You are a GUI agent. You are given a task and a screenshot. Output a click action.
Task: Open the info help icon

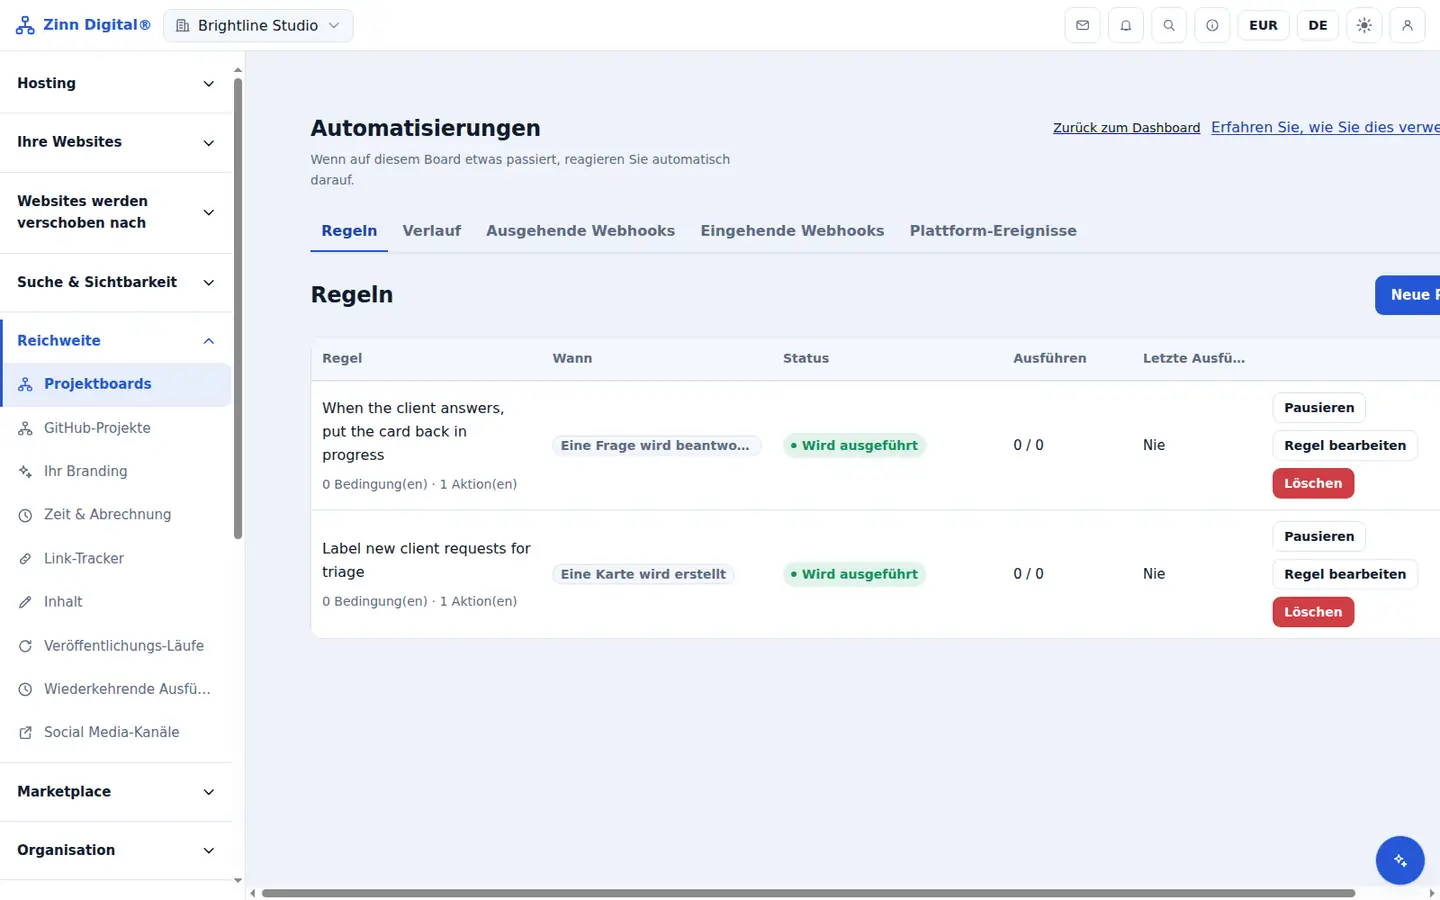pos(1212,25)
